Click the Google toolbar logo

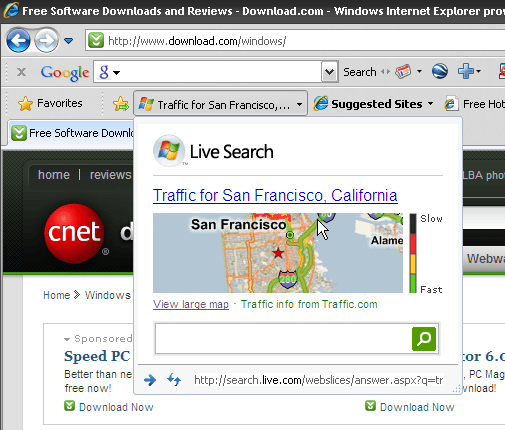[65, 72]
